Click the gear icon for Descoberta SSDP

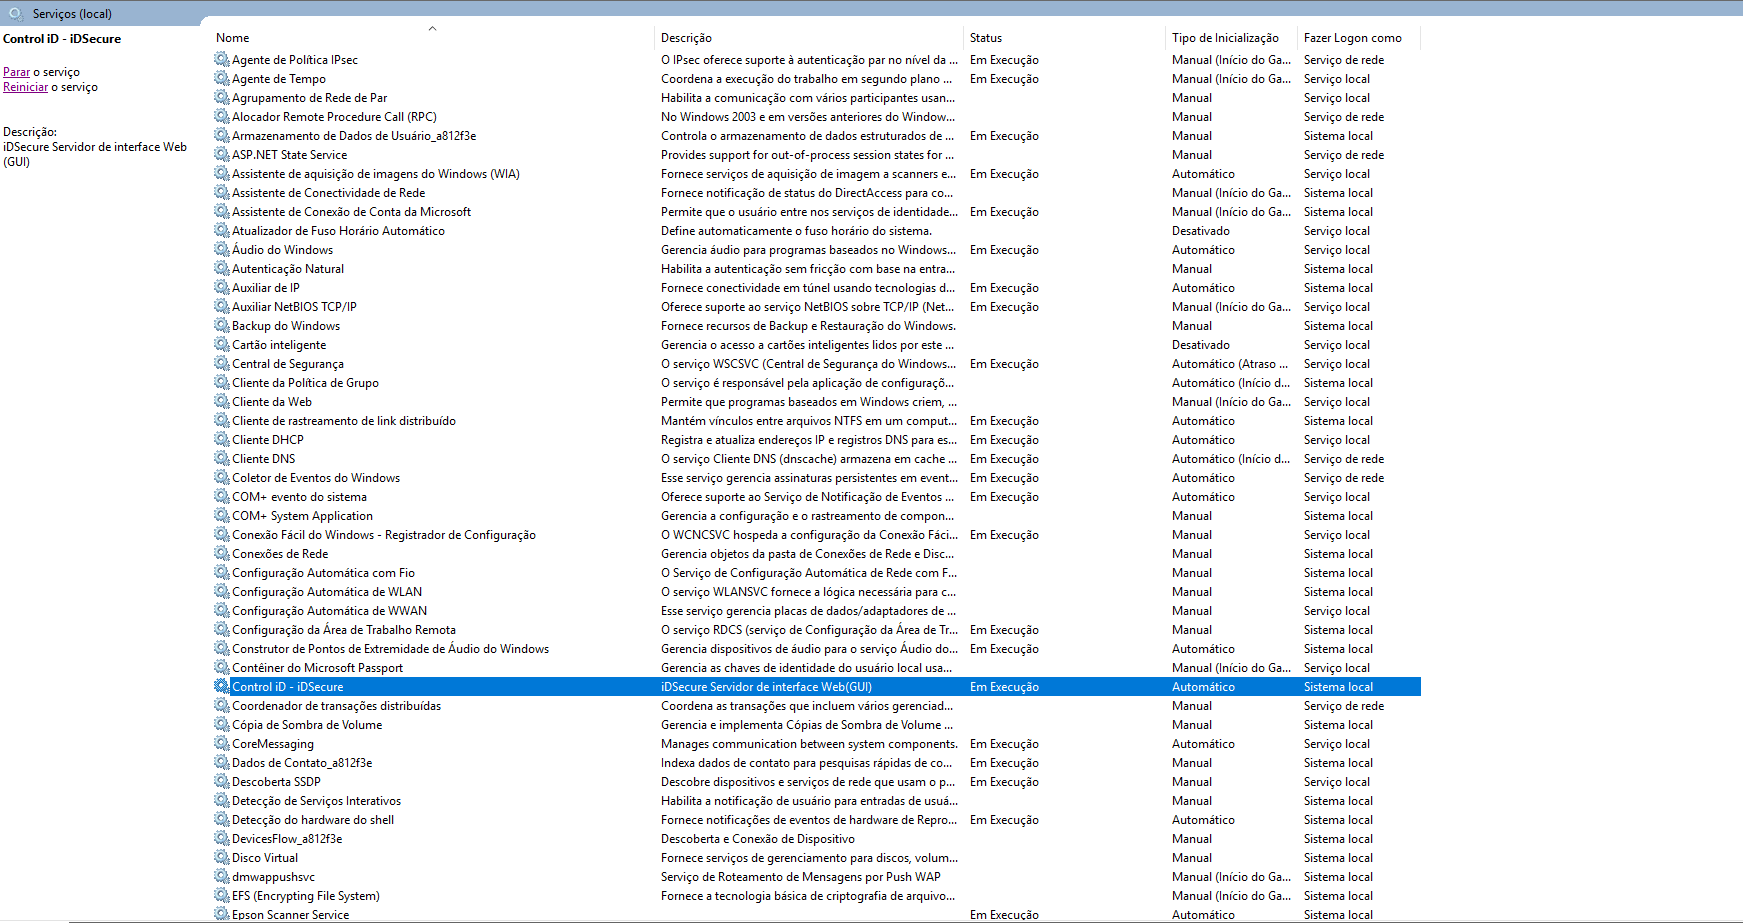(x=221, y=782)
